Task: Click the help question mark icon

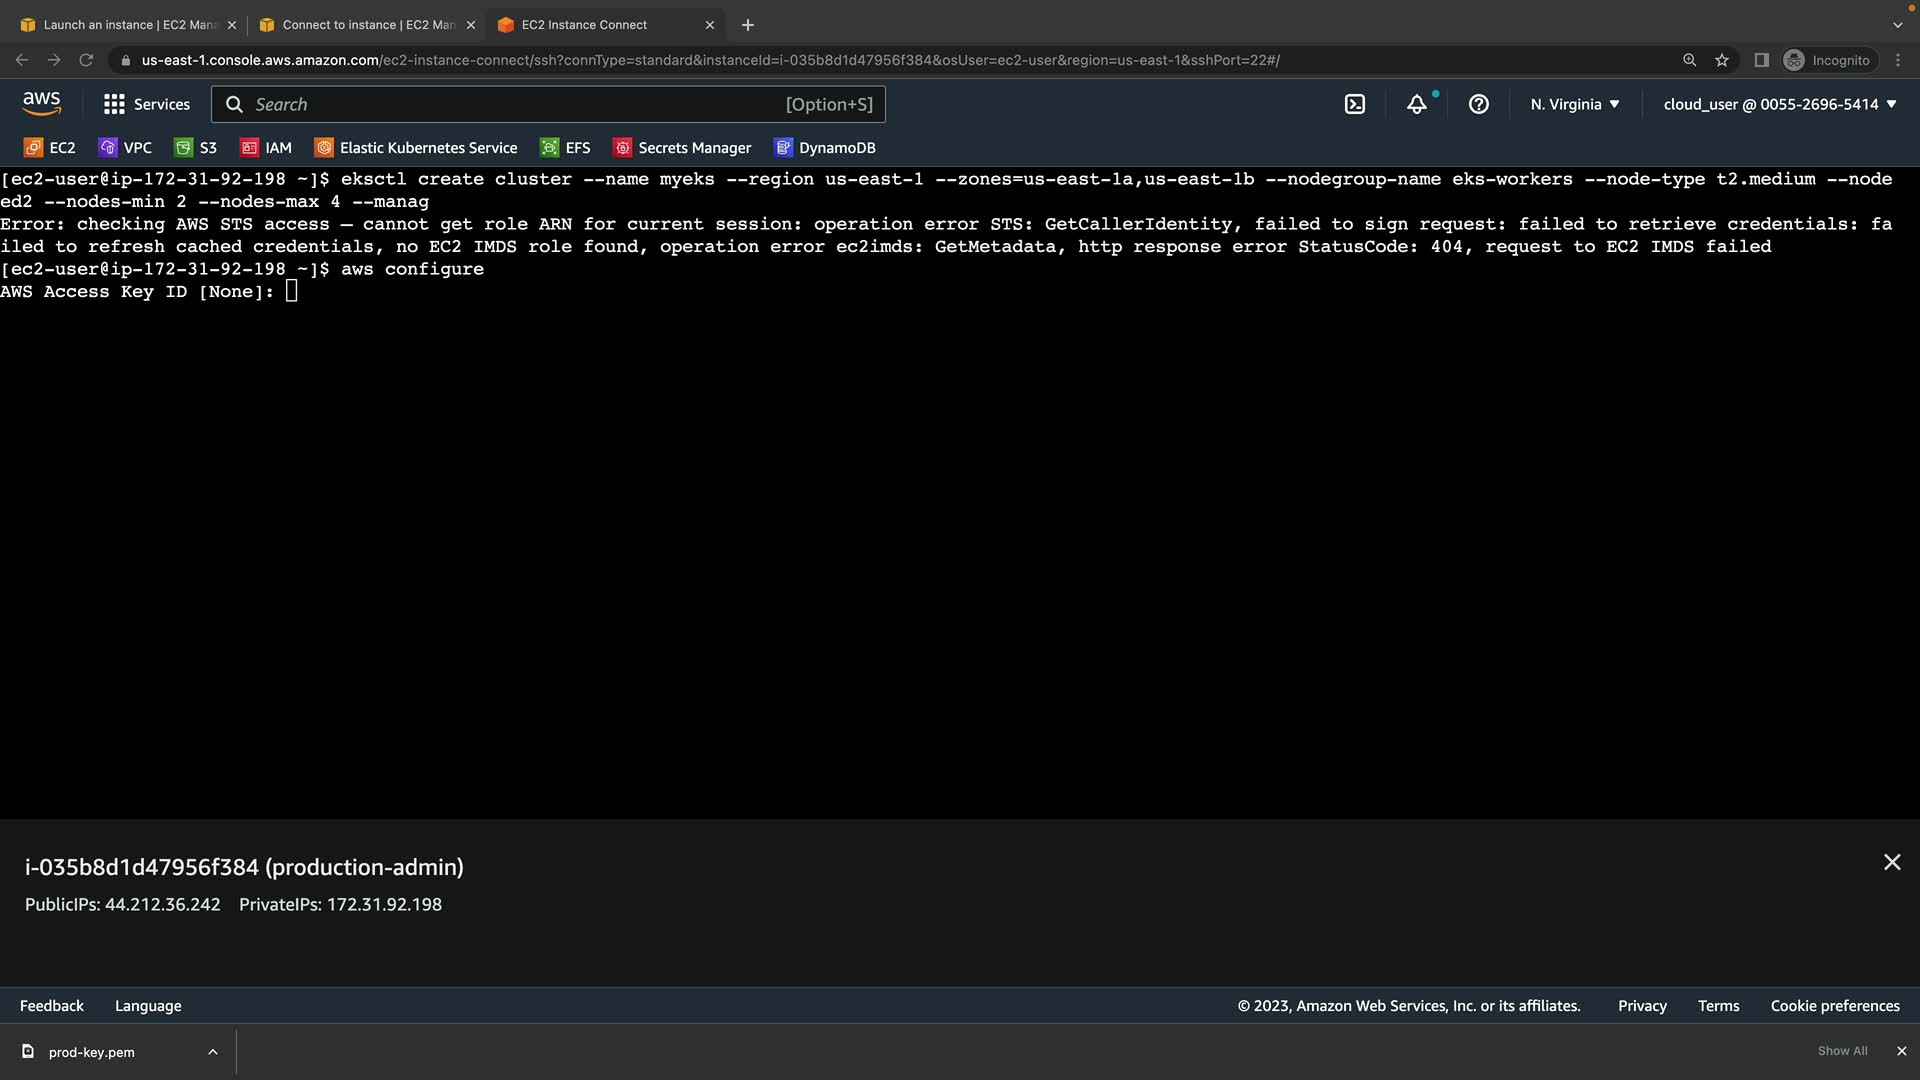Action: (x=1479, y=104)
